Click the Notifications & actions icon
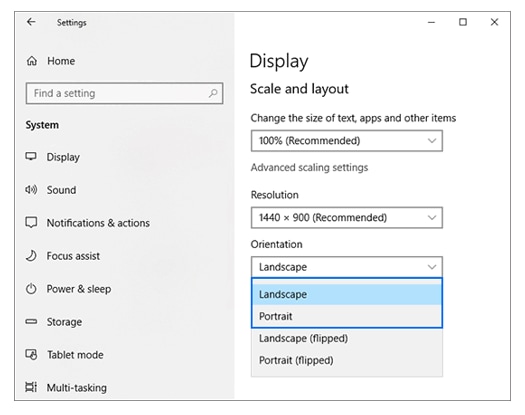This screenshot has height=415, width=525. pos(31,222)
